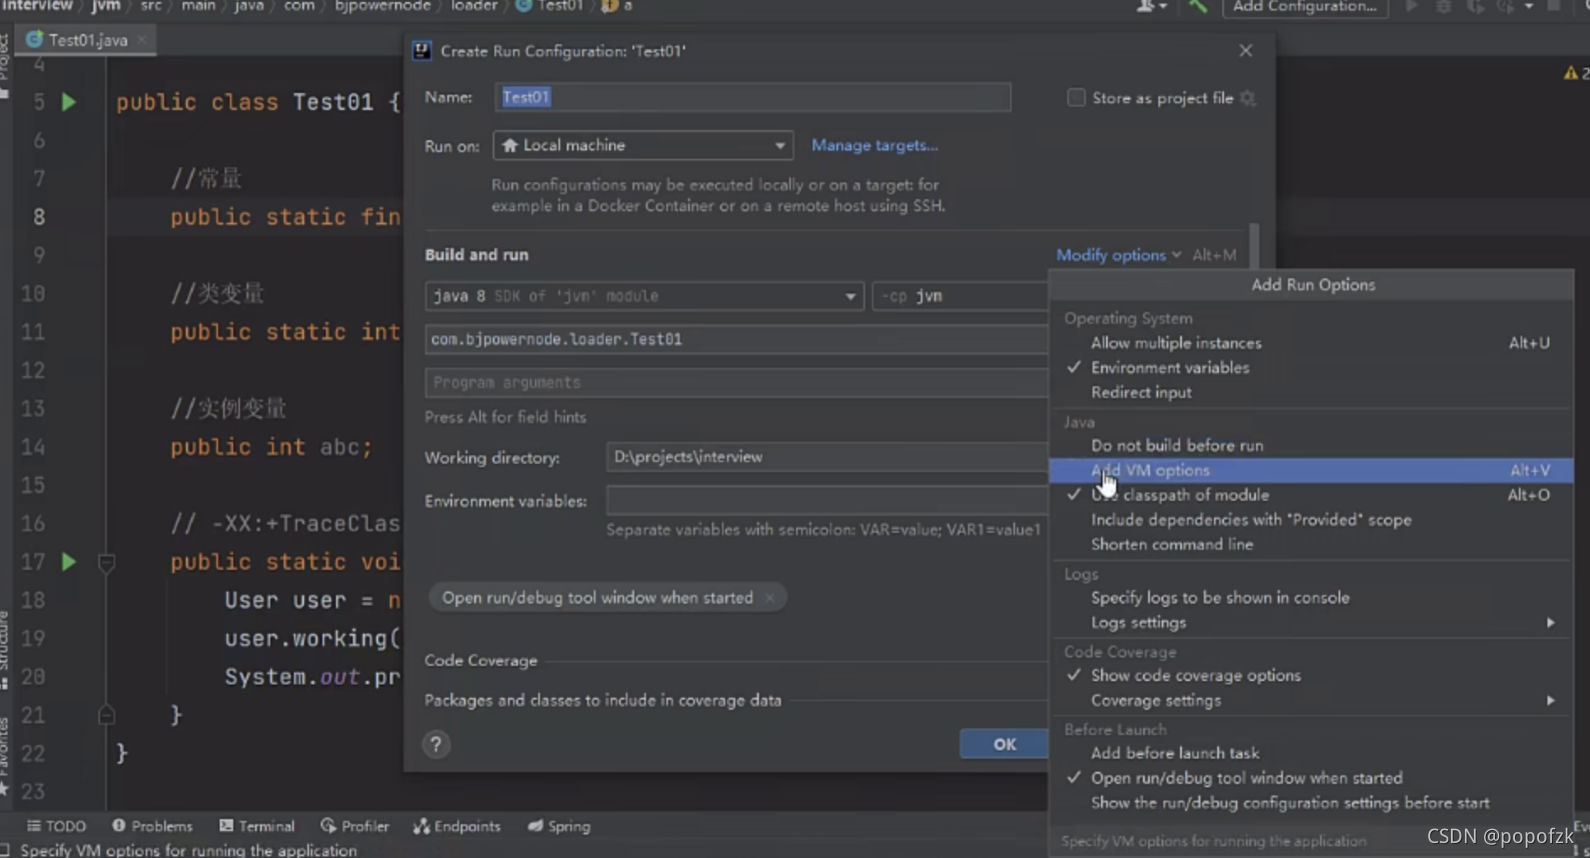Click the Stop square icon in toolbar

click(1553, 7)
